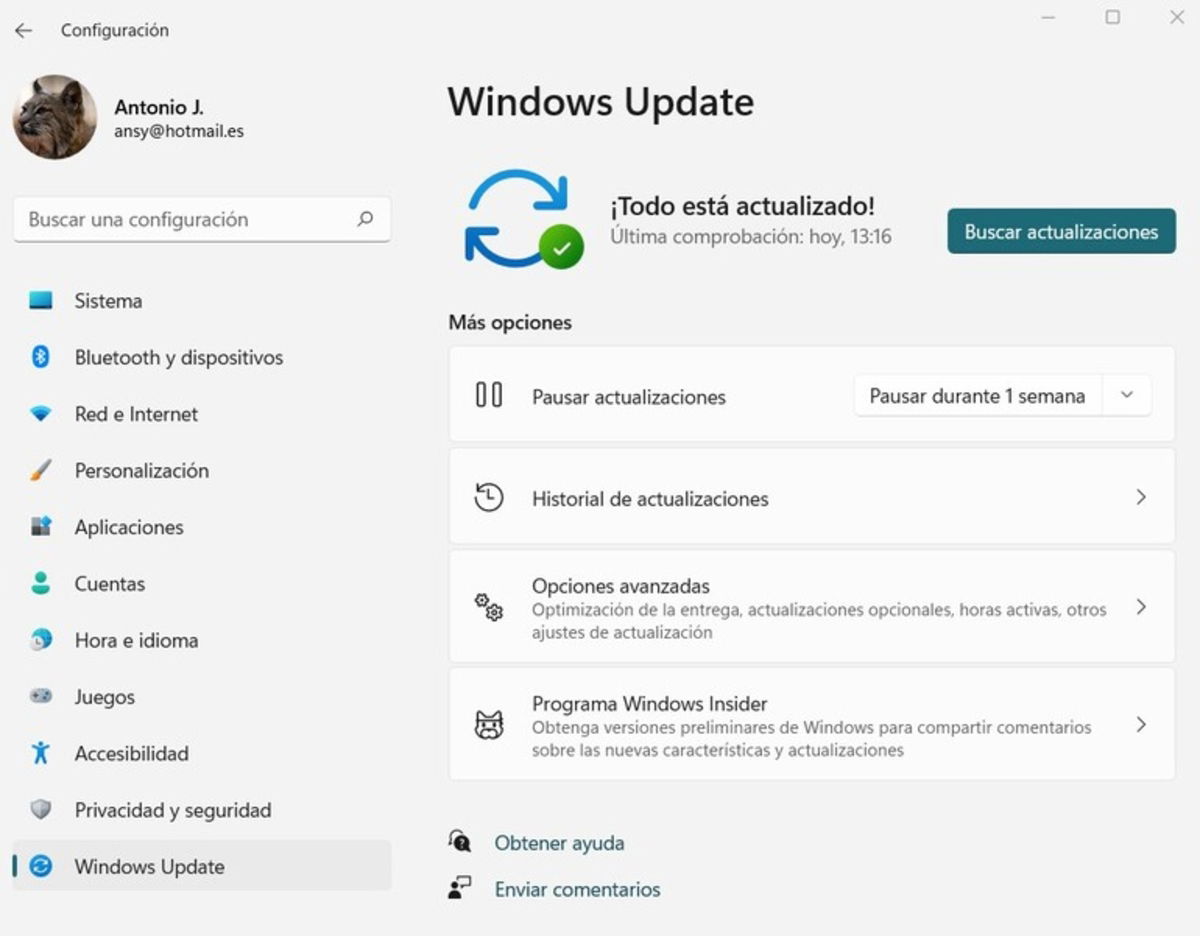1200x936 pixels.
Task: Click the Enviar comentarios icon
Action: (460, 888)
